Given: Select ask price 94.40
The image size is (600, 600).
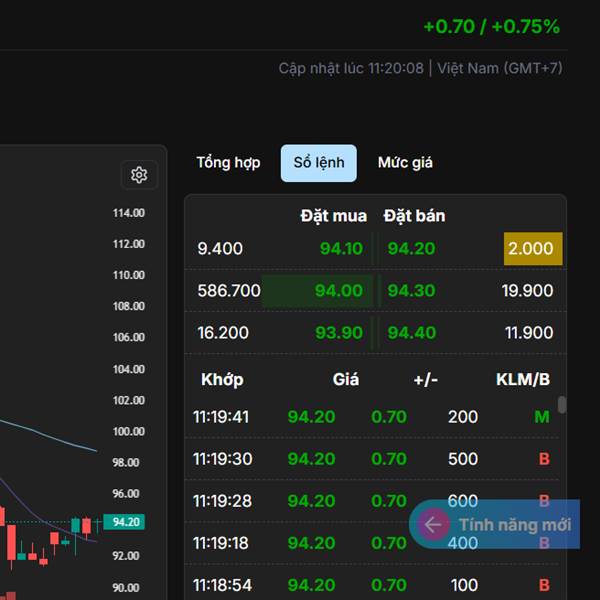Looking at the screenshot, I should (411, 333).
